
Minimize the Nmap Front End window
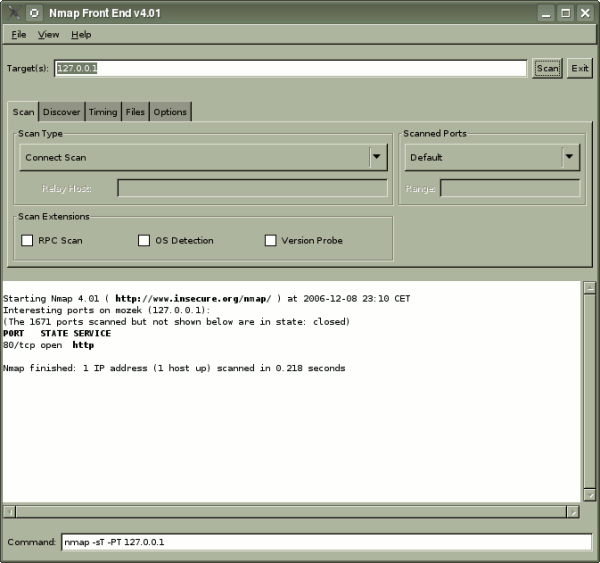point(546,13)
